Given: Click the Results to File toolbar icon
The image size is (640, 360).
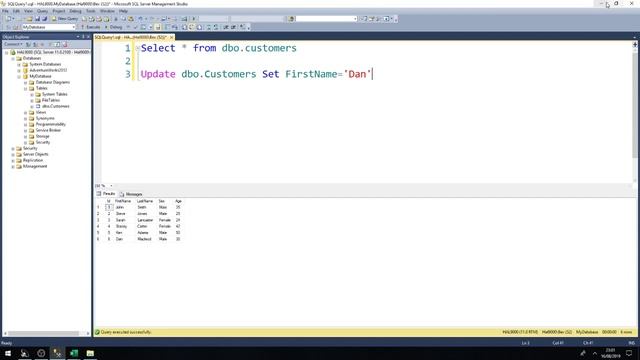Looking at the screenshot, I should [x=199, y=27].
